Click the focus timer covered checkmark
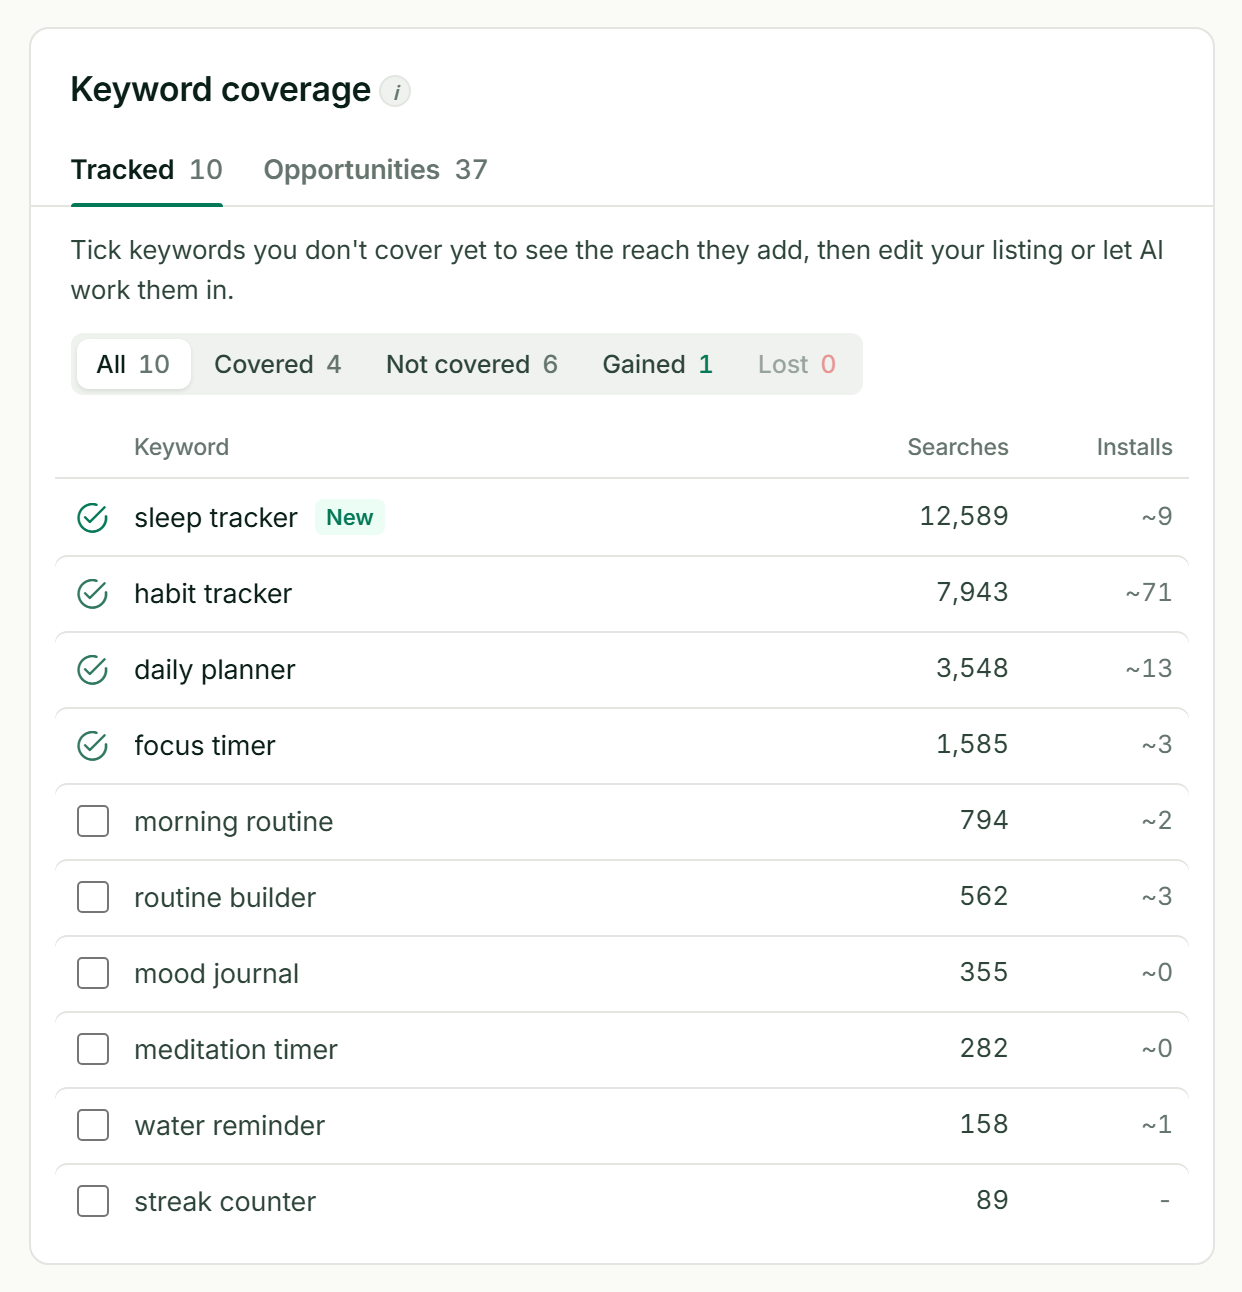Screen dimensions: 1242x1292 tap(93, 746)
